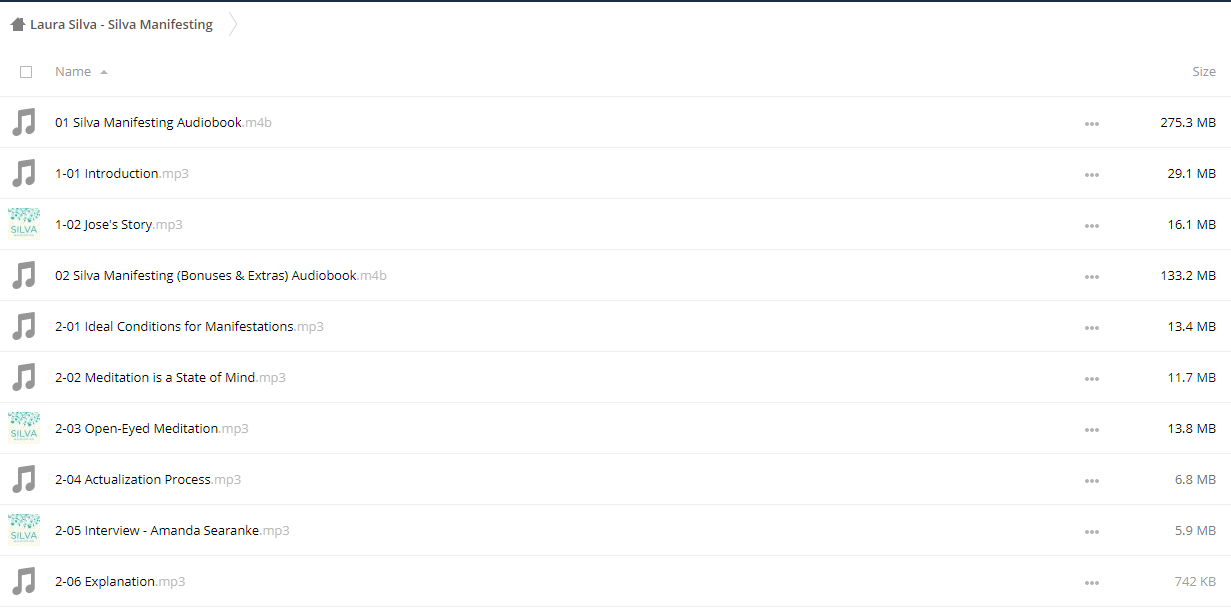Click the music note icon for 1-01 Introduction

23,174
